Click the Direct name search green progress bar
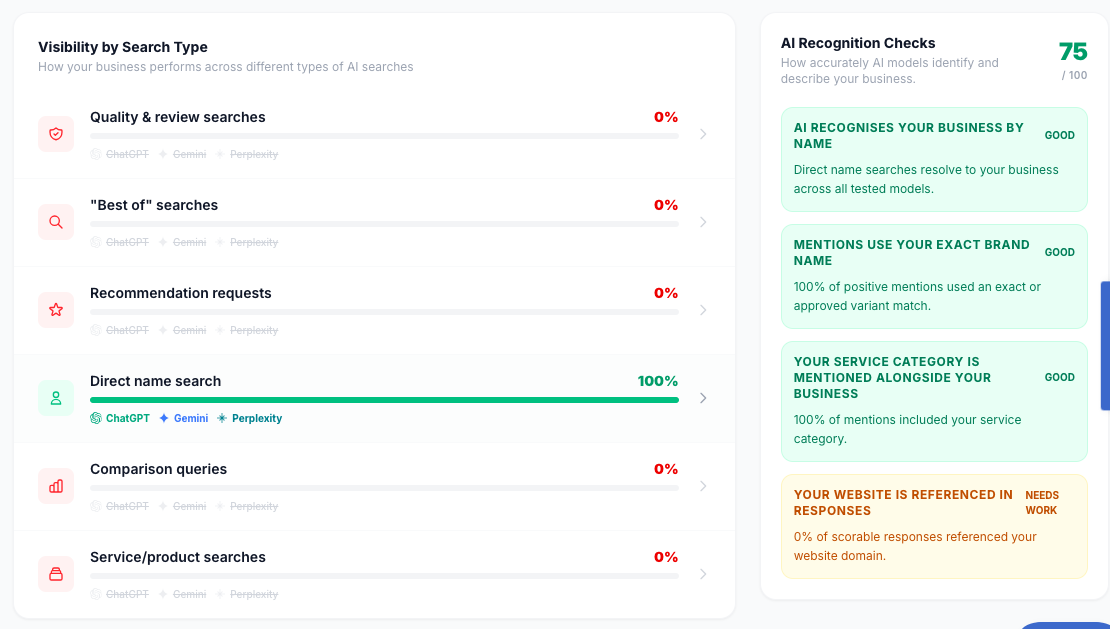Image resolution: width=1110 pixels, height=629 pixels. (x=384, y=400)
